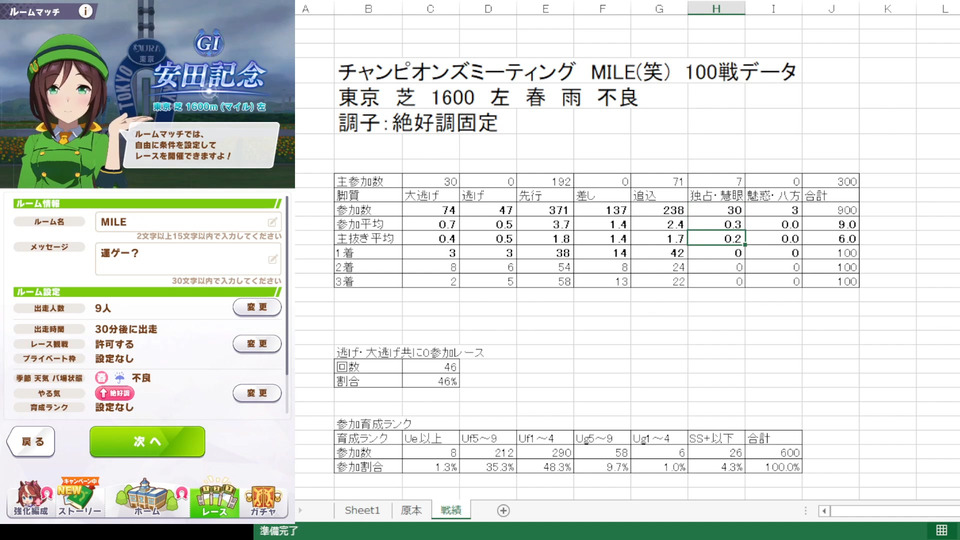The height and width of the screenshot is (540, 960).
Task: Switch to 原本 sheet tab
Action: coord(411,510)
